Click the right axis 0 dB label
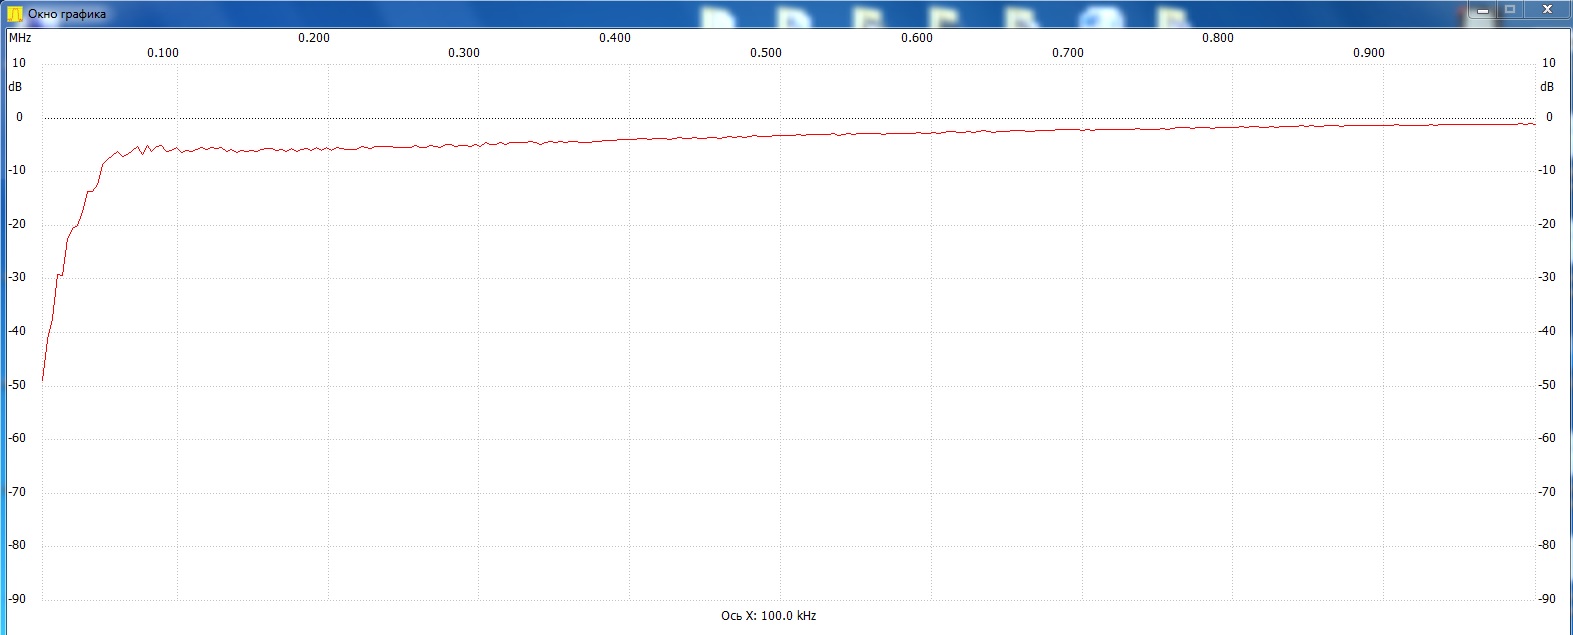Viewport: 1573px width, 635px height. pyautogui.click(x=1550, y=117)
